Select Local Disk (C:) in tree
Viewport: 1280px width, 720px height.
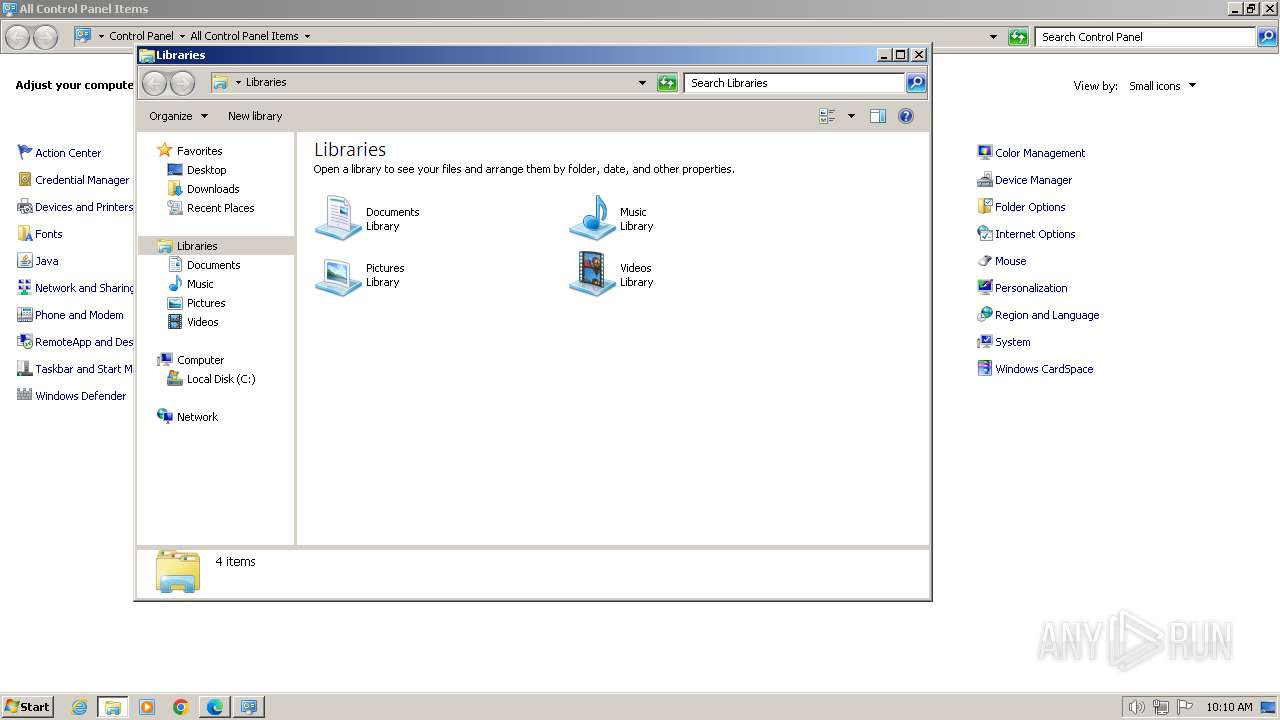click(x=221, y=379)
